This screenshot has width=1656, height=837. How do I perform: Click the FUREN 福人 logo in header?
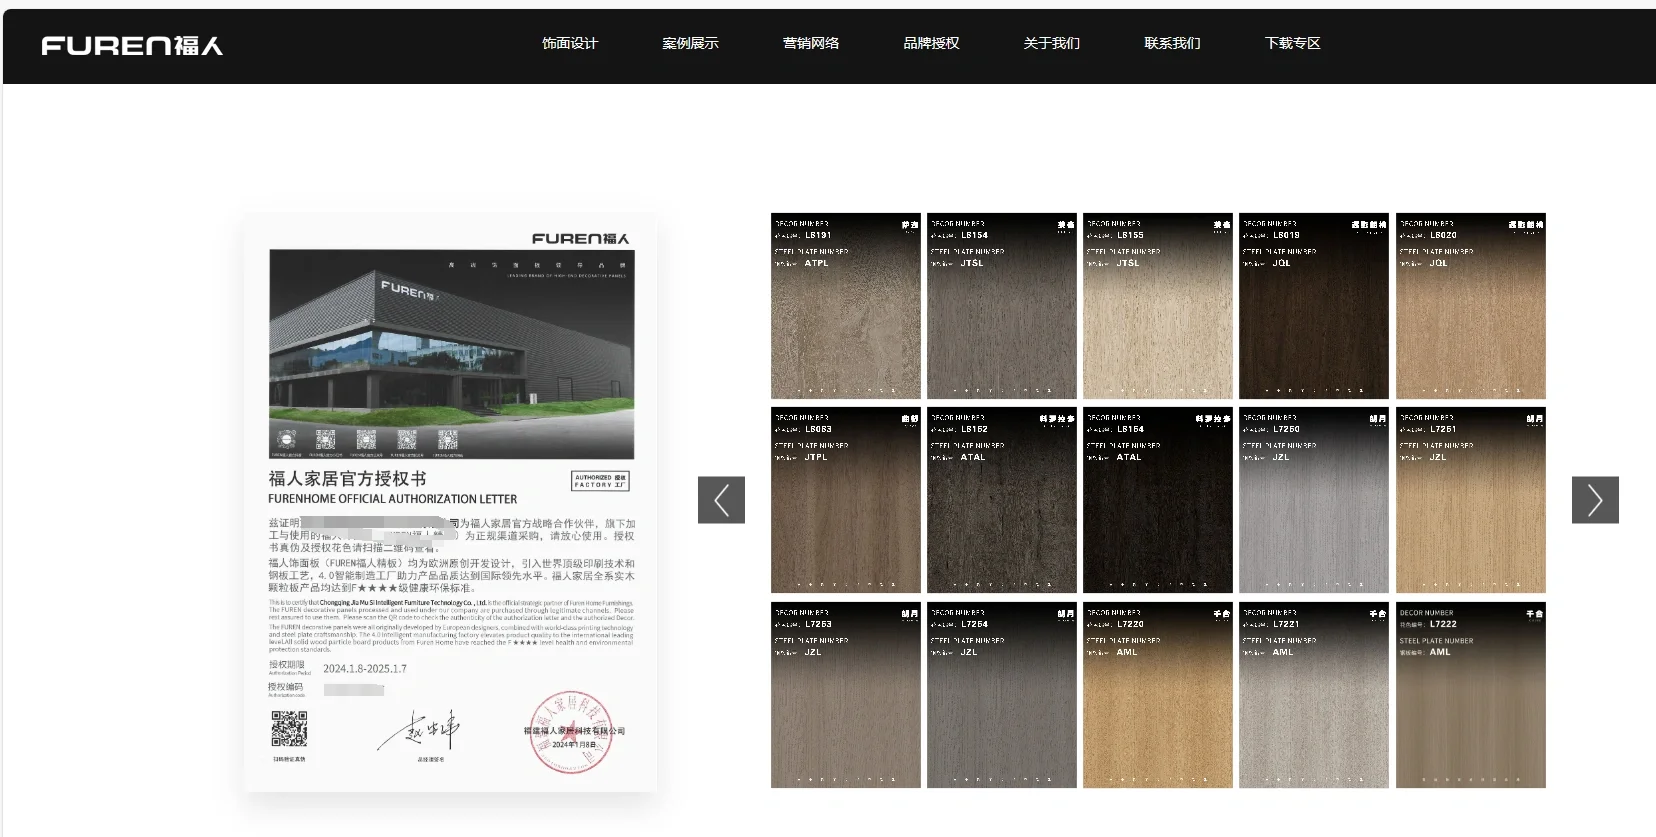(132, 45)
